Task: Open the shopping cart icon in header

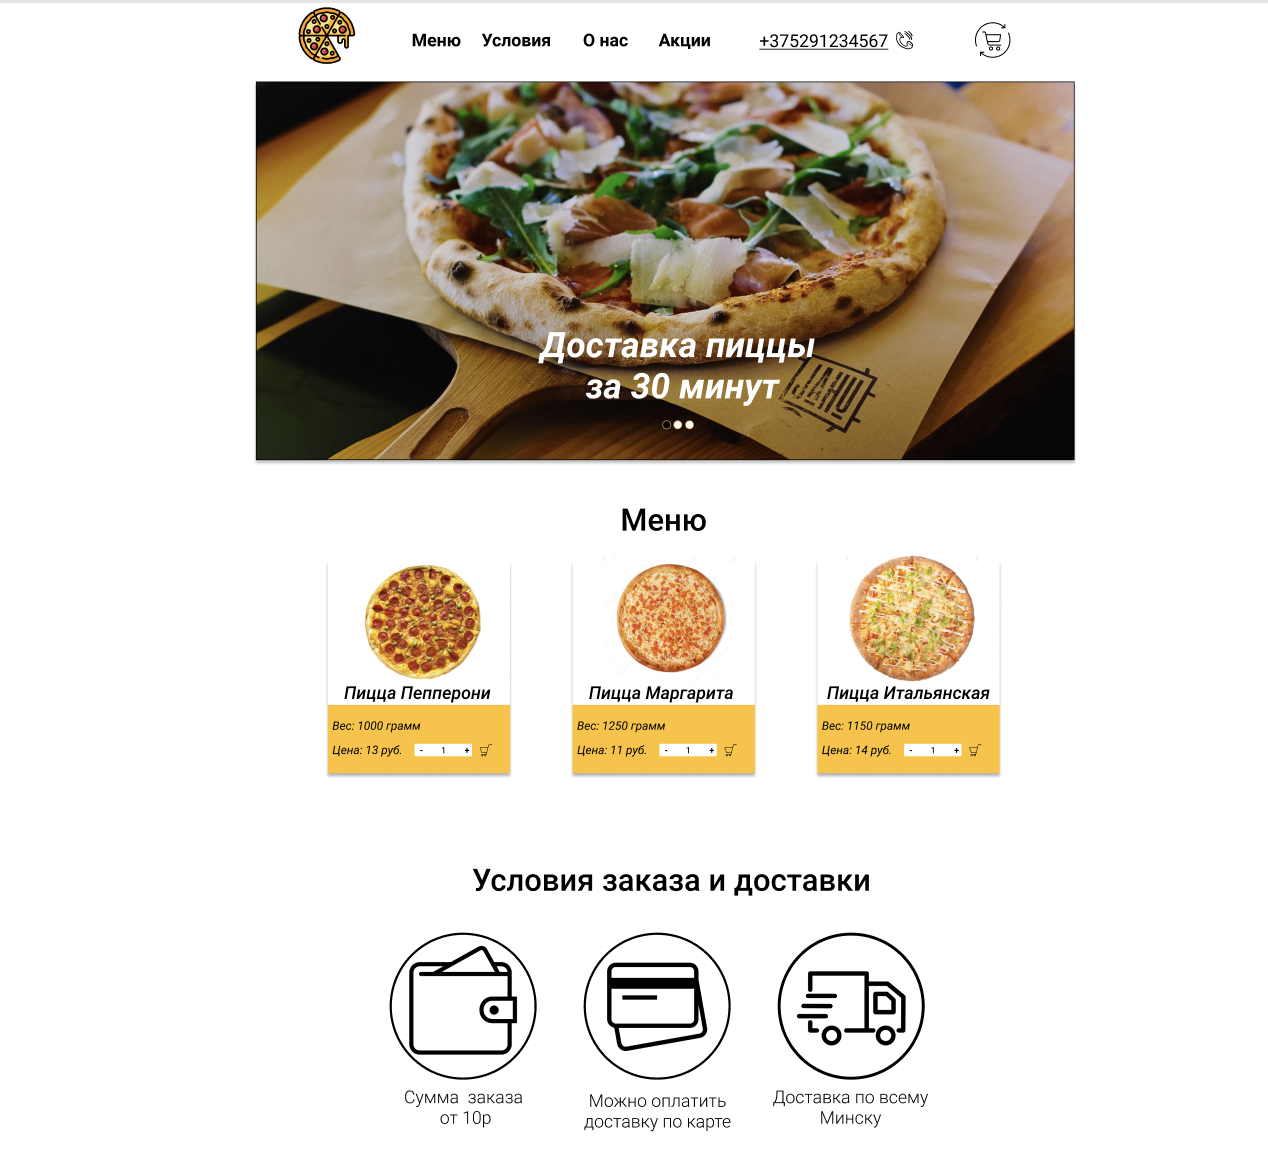Action: (x=992, y=40)
